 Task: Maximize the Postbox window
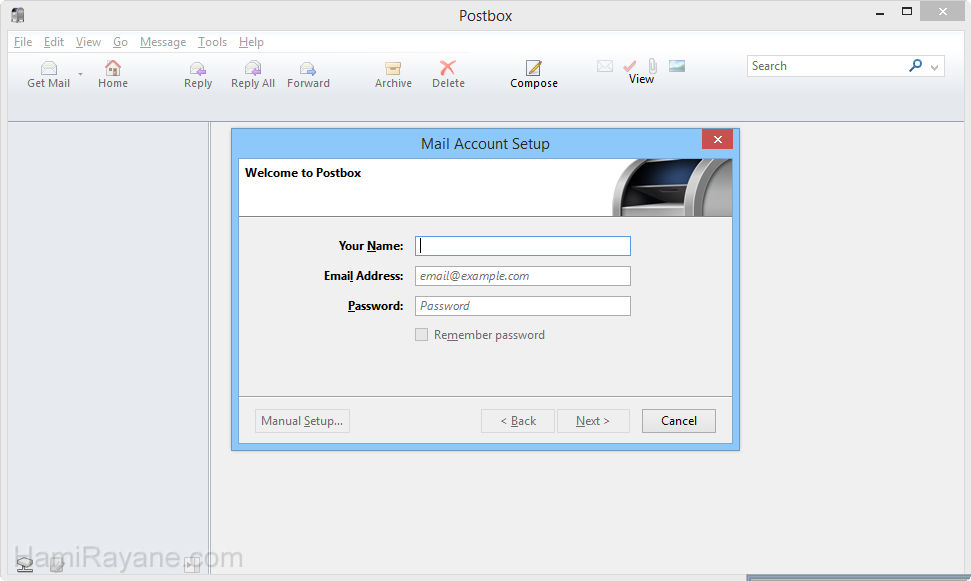pos(907,11)
